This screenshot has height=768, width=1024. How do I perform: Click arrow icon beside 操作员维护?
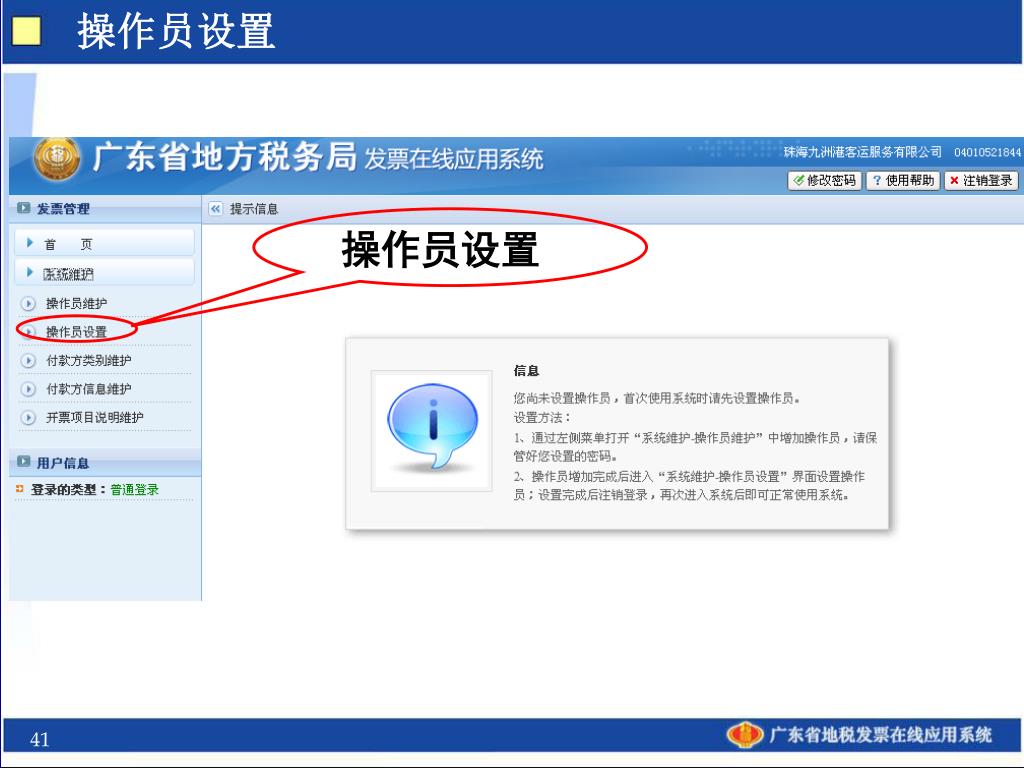coord(28,304)
